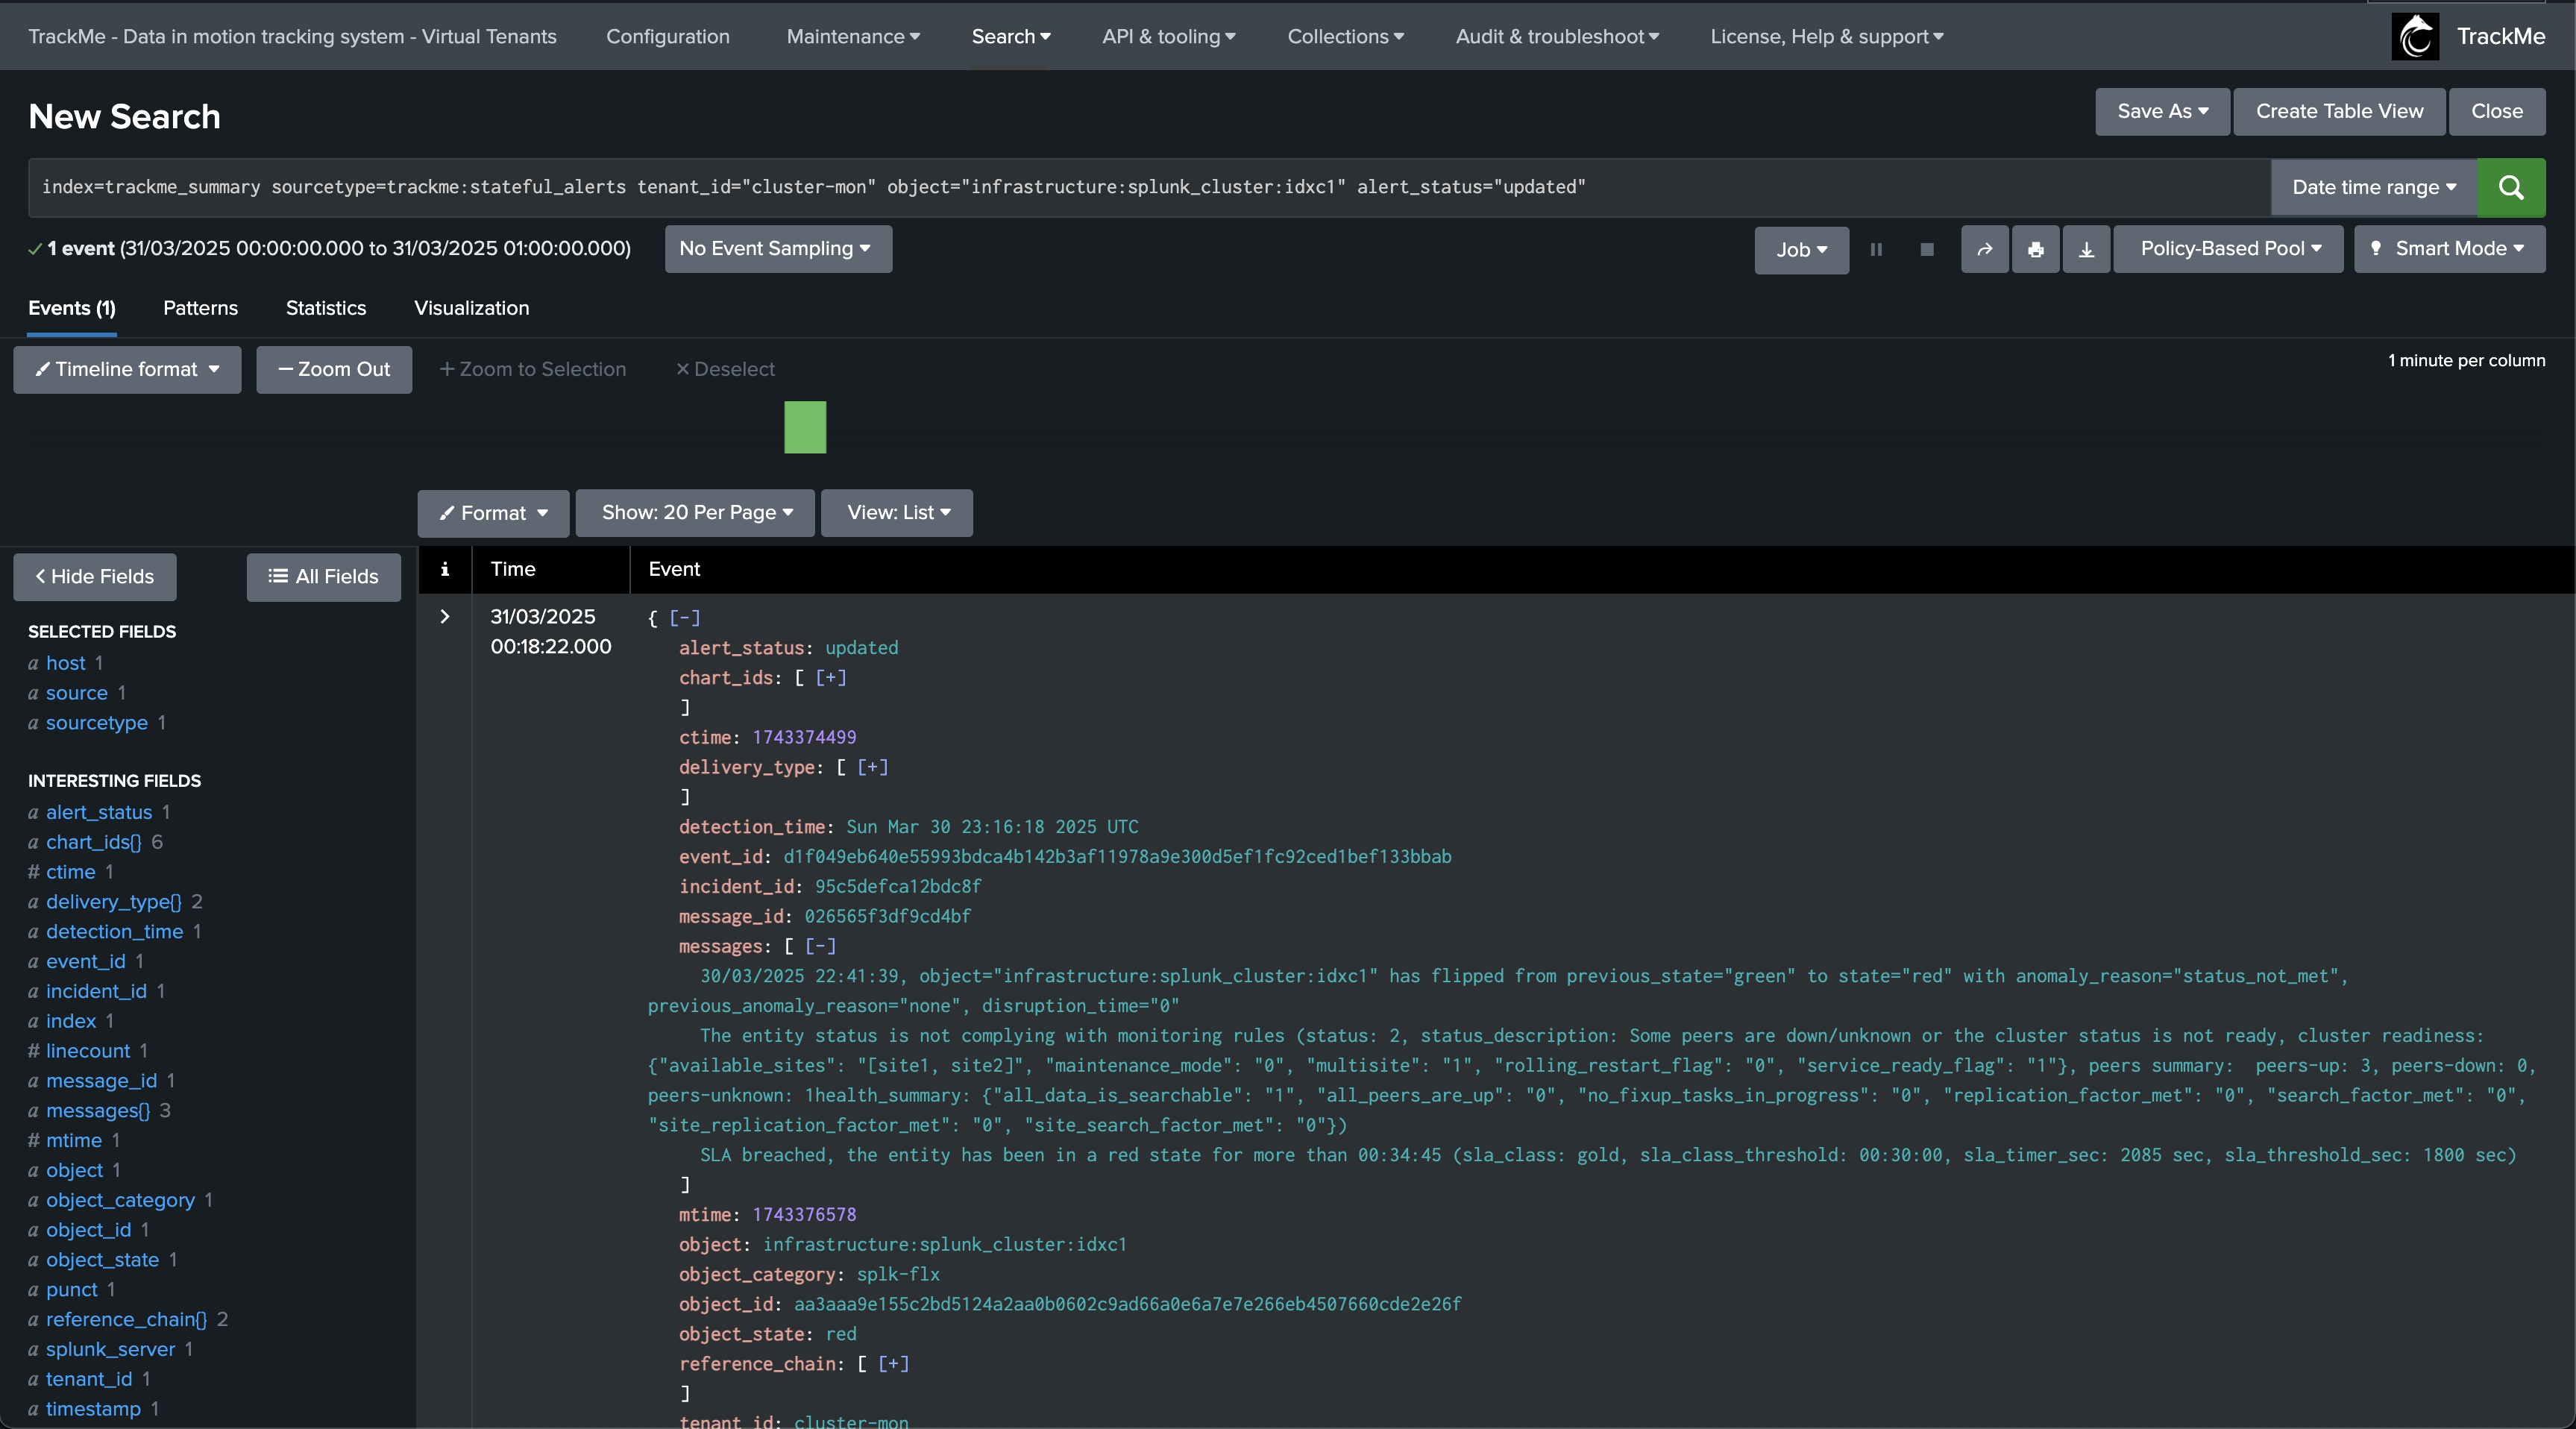2576x1429 pixels.
Task: Click tenant_id interesting field
Action: [x=89, y=1379]
